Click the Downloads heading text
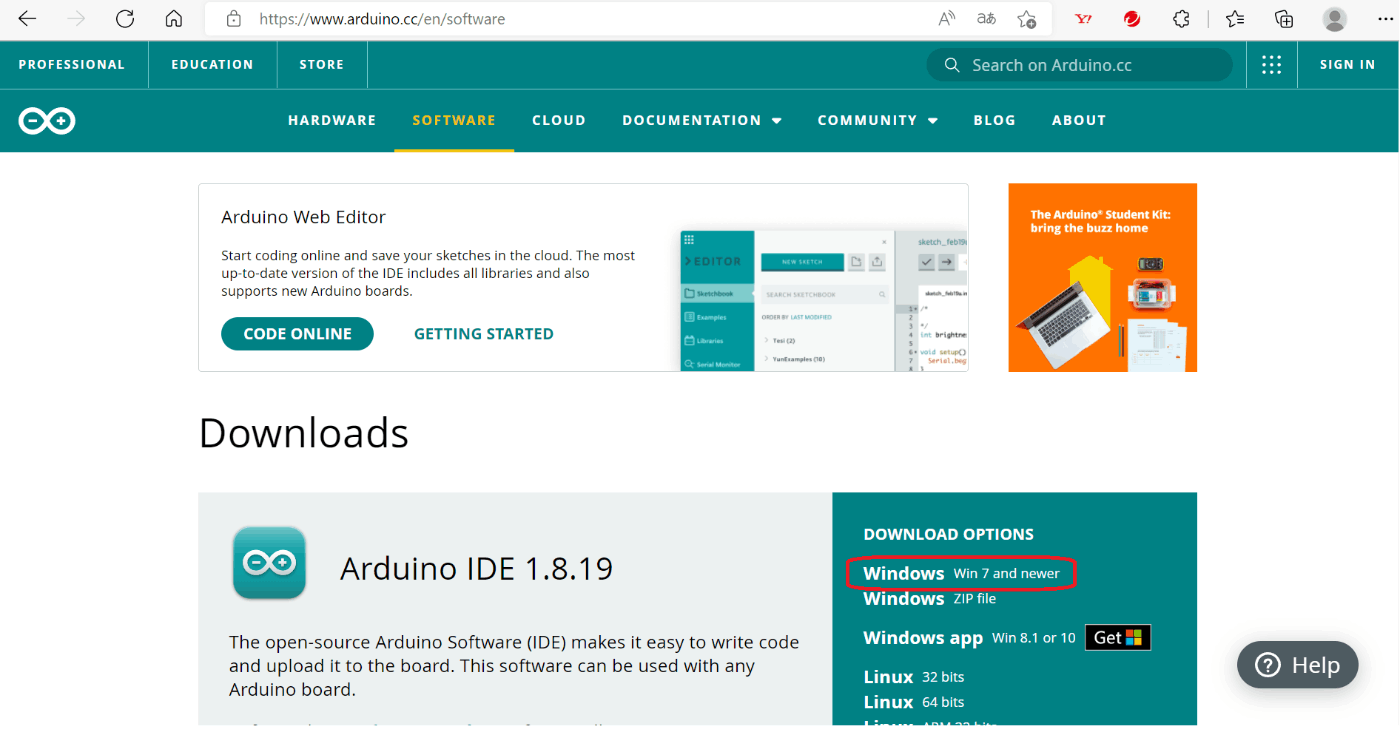This screenshot has height=732, width=1400. [304, 433]
